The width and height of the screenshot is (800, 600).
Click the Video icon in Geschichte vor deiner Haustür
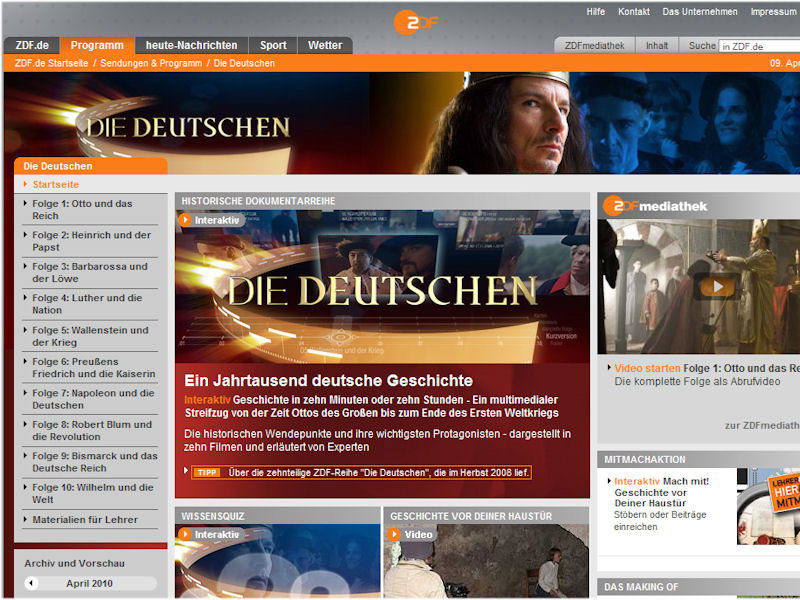coord(393,534)
